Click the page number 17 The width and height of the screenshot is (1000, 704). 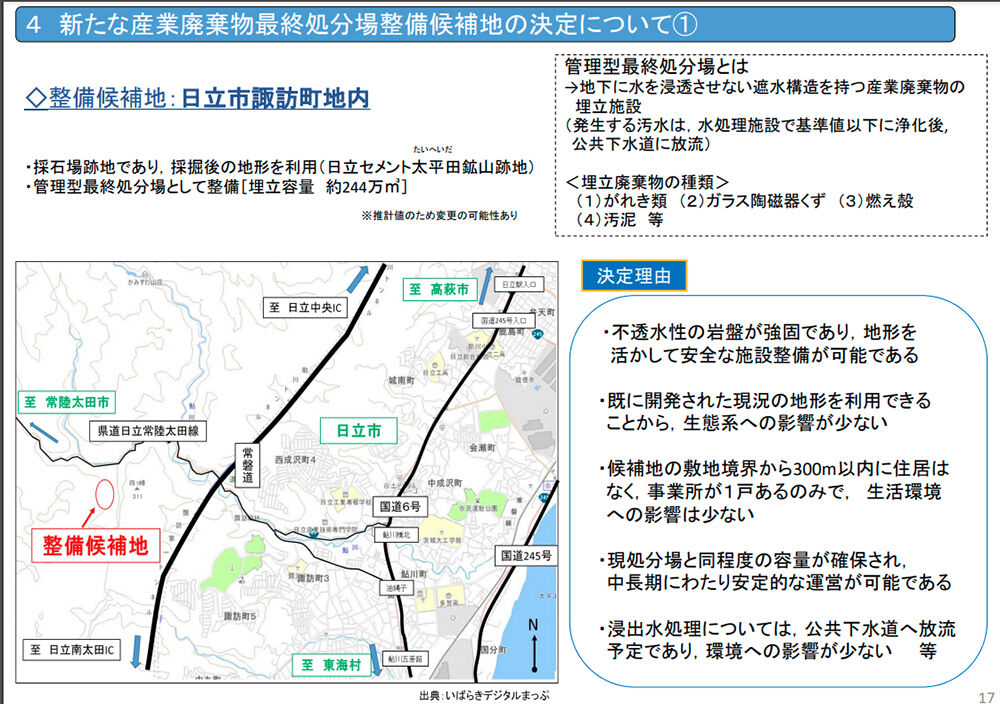click(985, 697)
